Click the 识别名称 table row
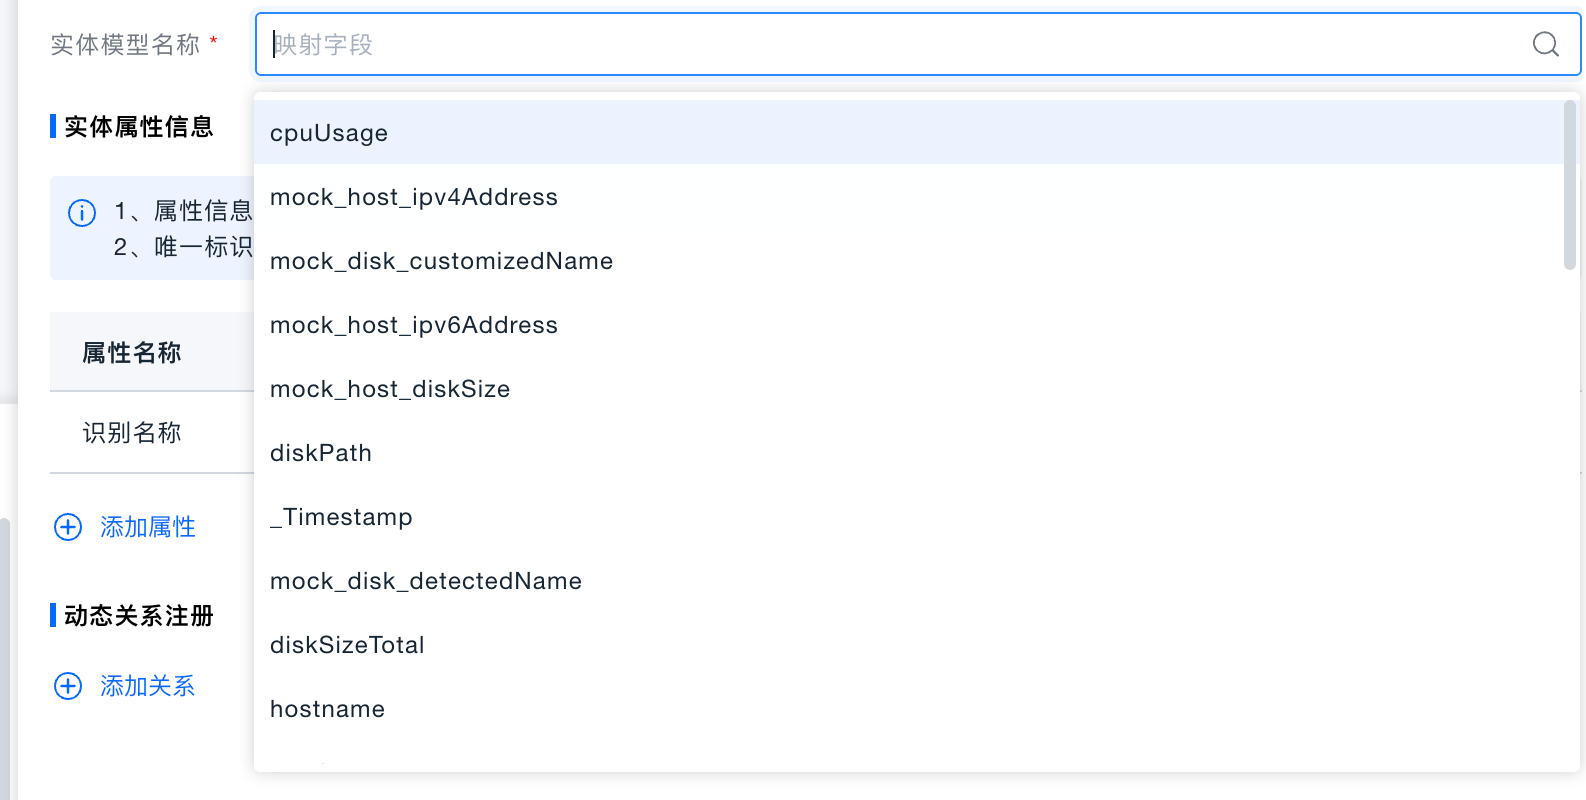The image size is (1586, 800). tap(131, 433)
